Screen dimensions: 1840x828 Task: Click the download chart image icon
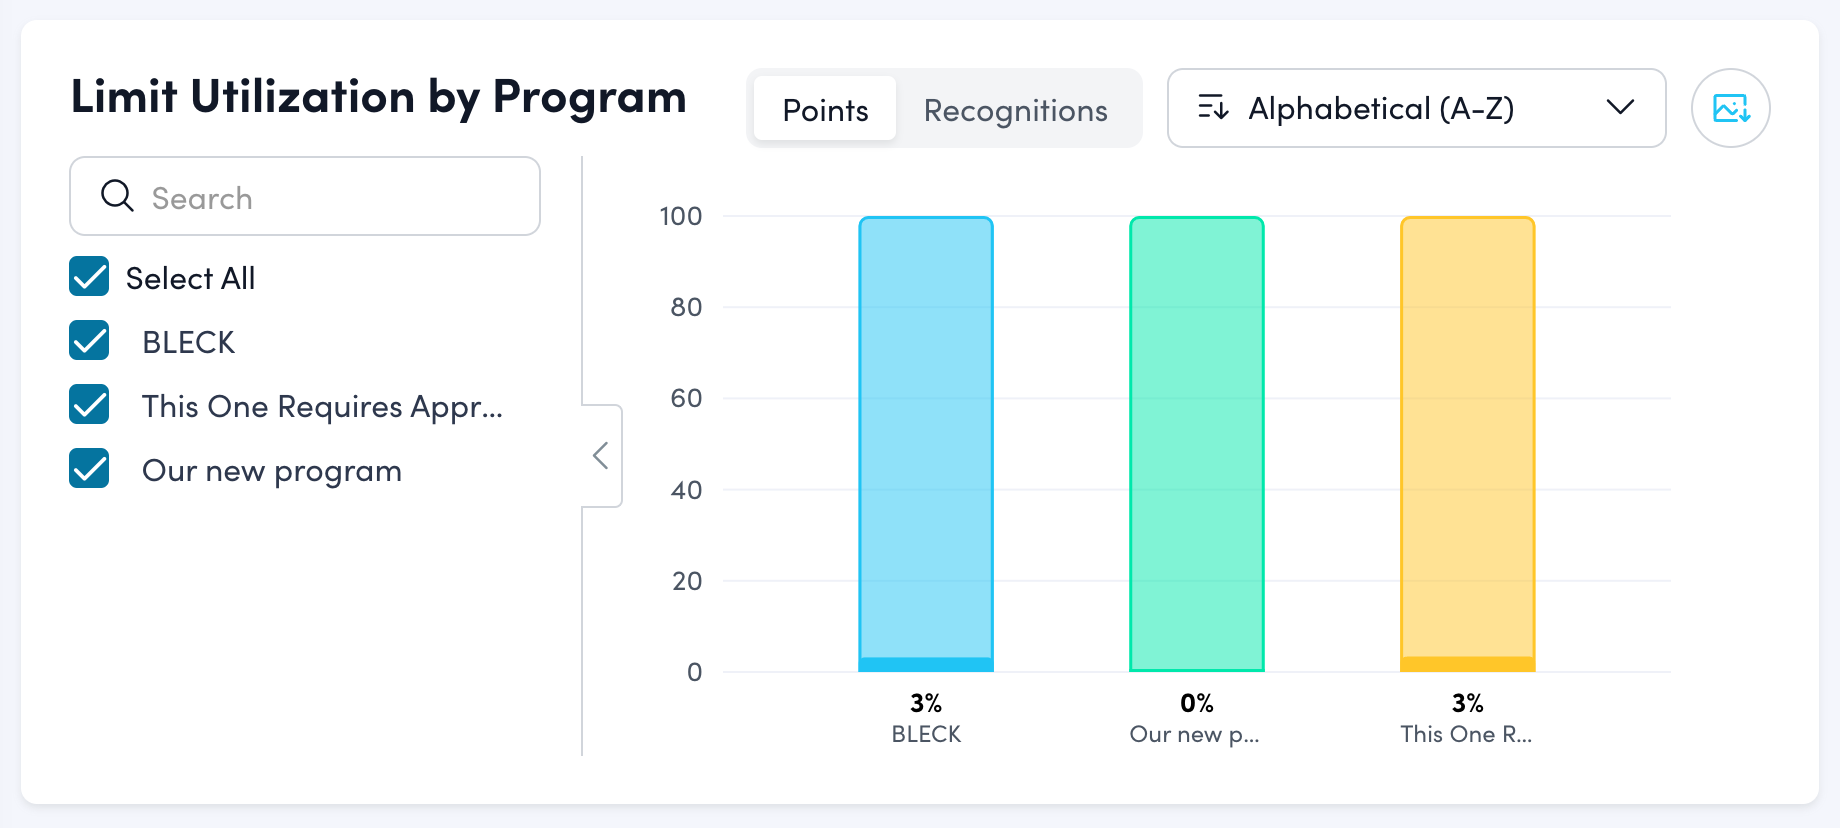(1730, 108)
